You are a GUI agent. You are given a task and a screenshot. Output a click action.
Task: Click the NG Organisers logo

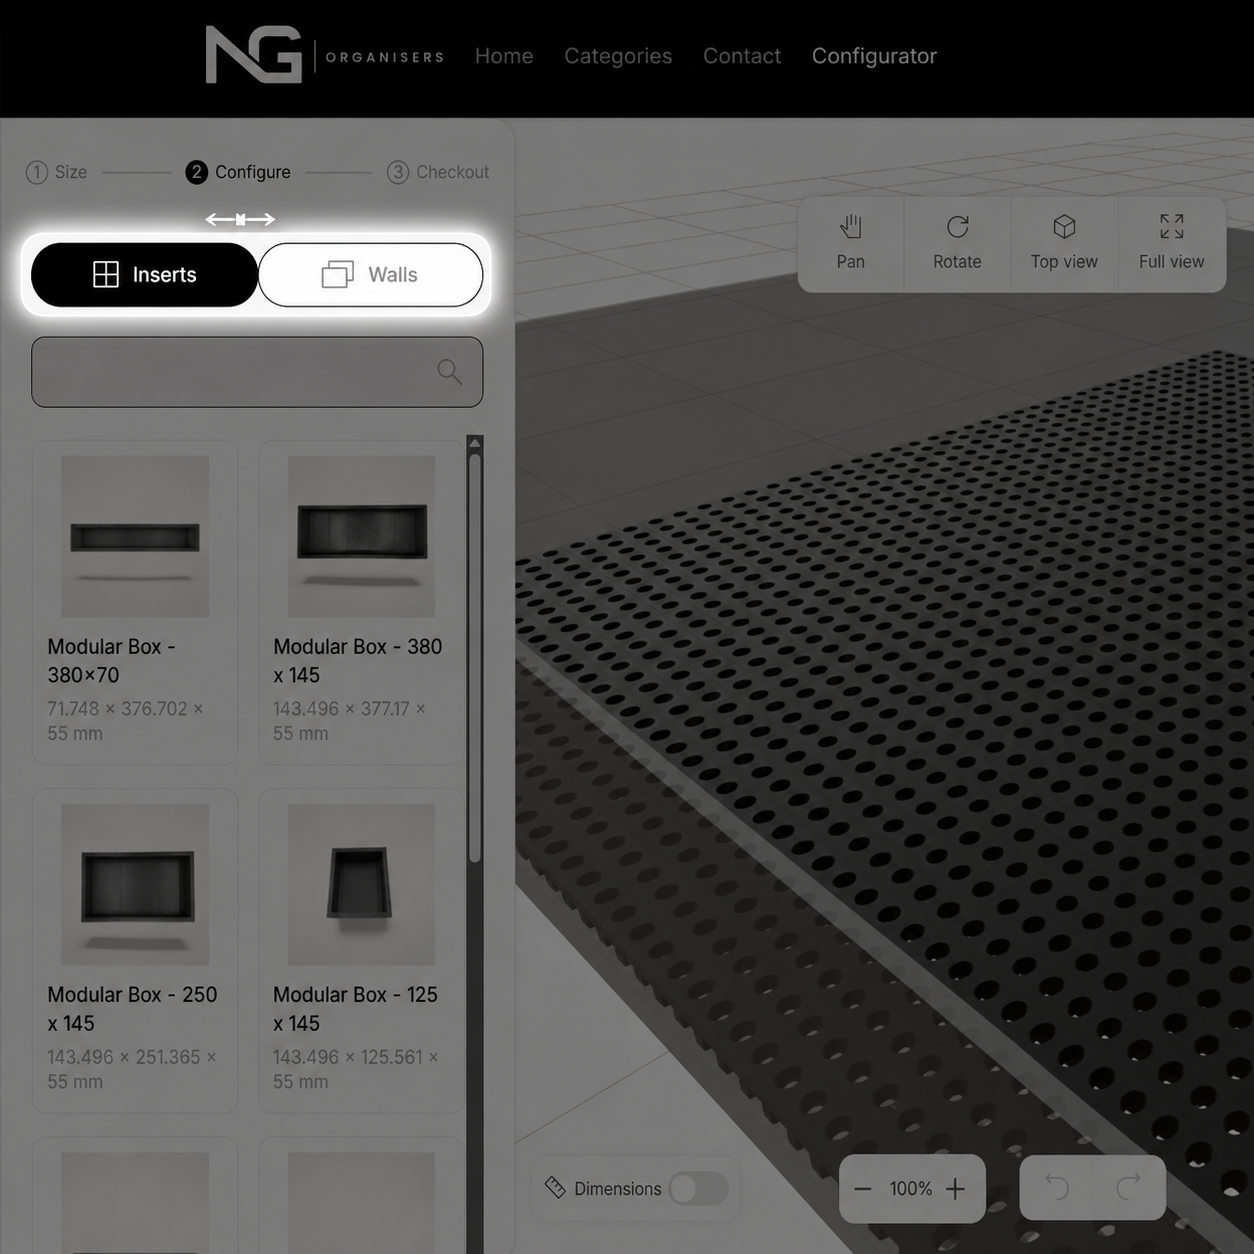324,55
